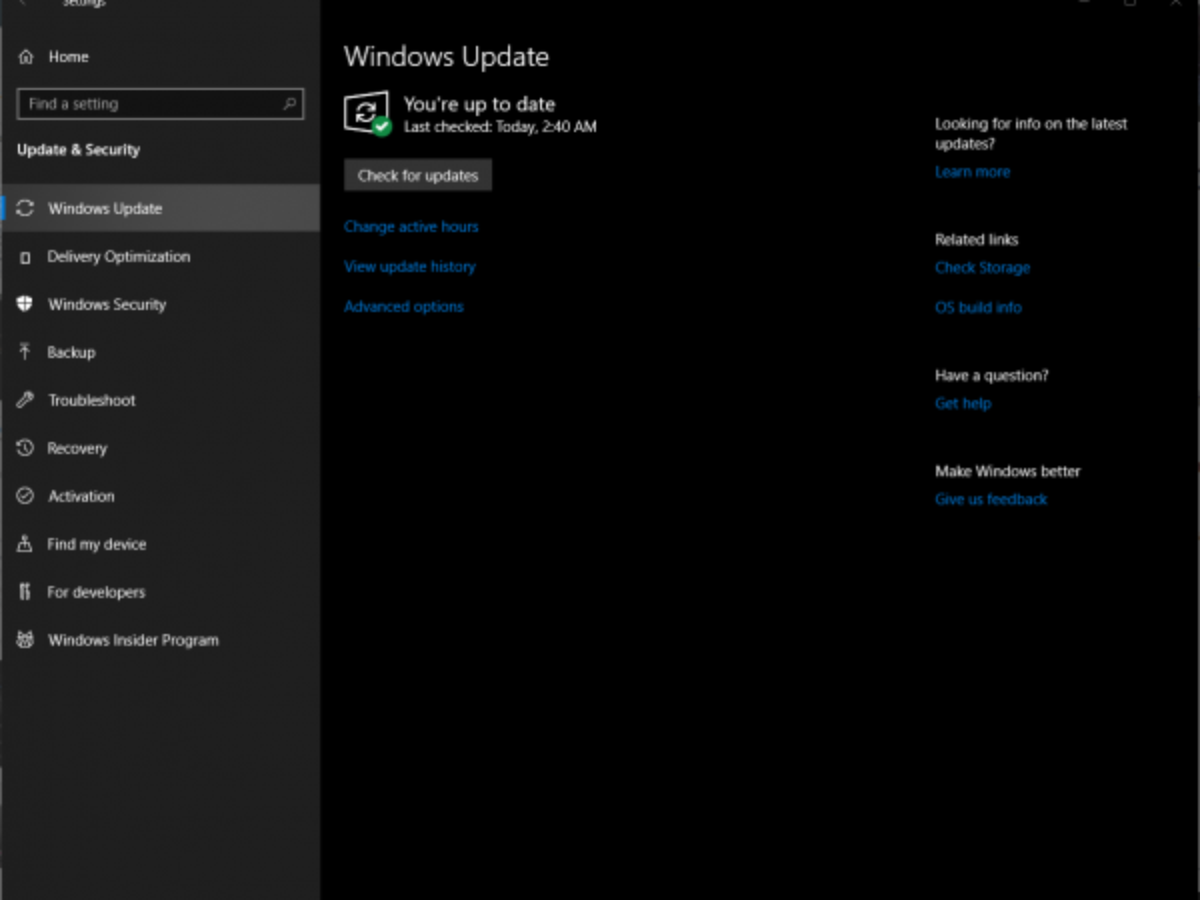
Task: Click the Make Windows better text
Action: click(1007, 472)
